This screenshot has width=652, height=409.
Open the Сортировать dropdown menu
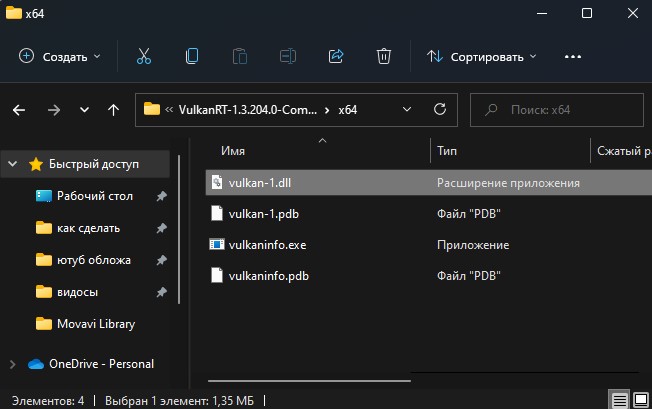pyautogui.click(x=482, y=57)
